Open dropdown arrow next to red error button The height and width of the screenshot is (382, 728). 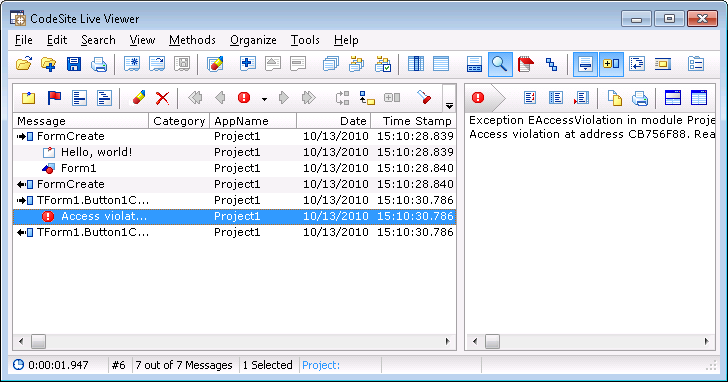pos(264,99)
